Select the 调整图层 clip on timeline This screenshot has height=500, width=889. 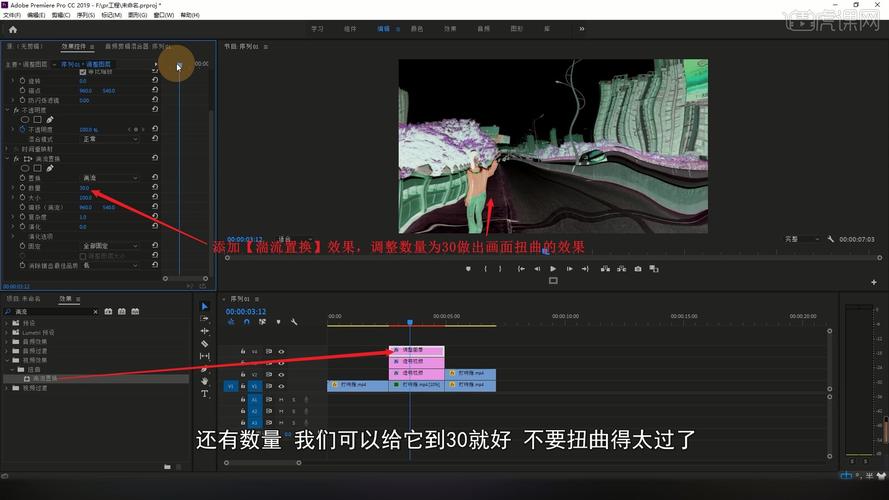coord(417,350)
